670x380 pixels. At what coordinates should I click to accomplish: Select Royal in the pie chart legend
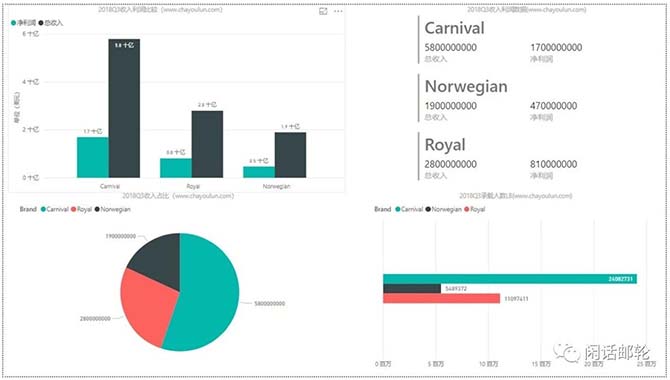pos(82,209)
